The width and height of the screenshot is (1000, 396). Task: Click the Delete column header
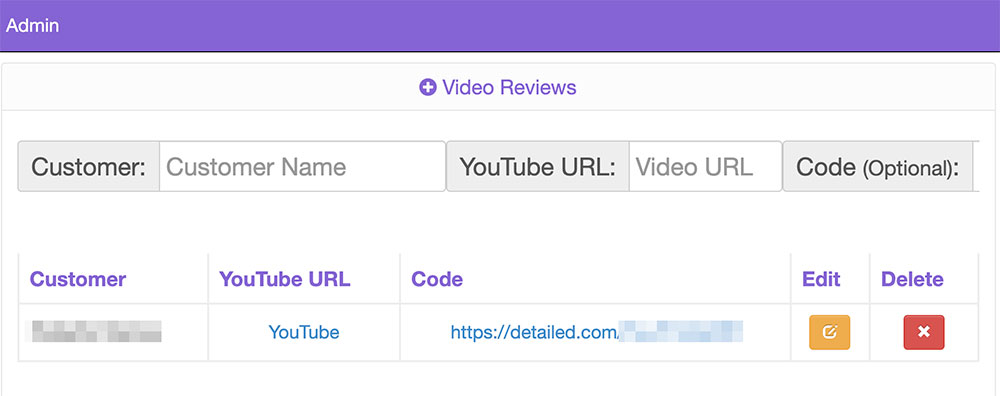pos(912,279)
